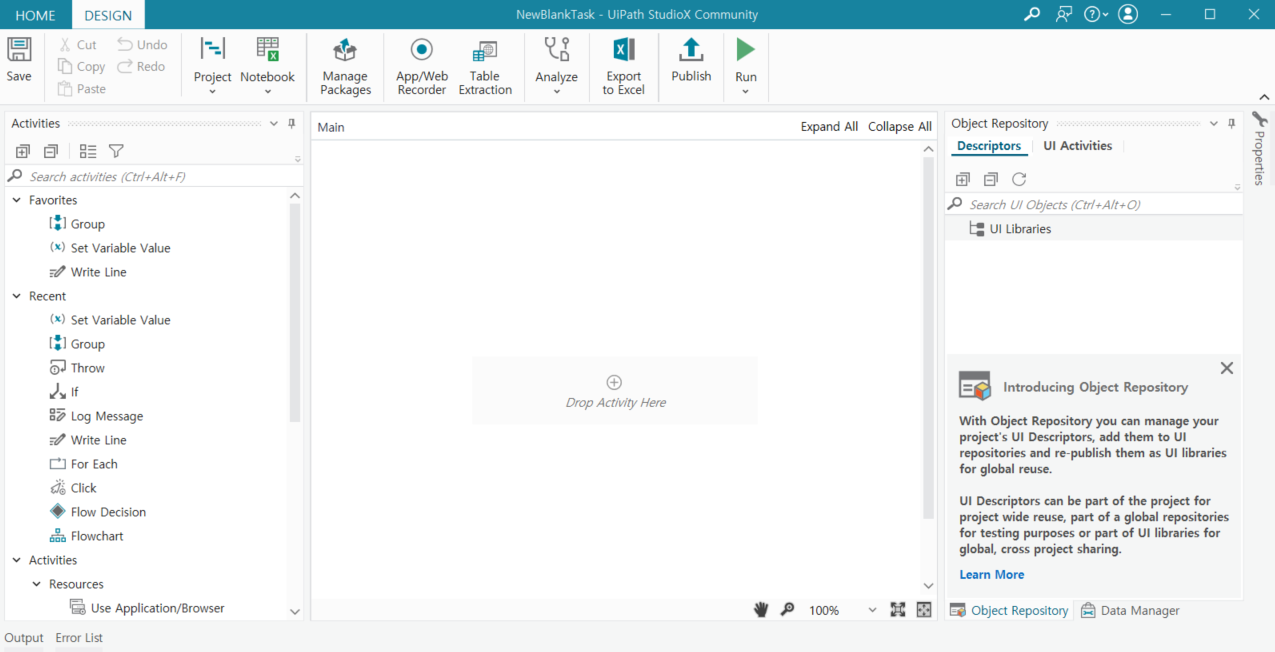Open the Help menu question mark
1275x652 pixels.
(1096, 14)
